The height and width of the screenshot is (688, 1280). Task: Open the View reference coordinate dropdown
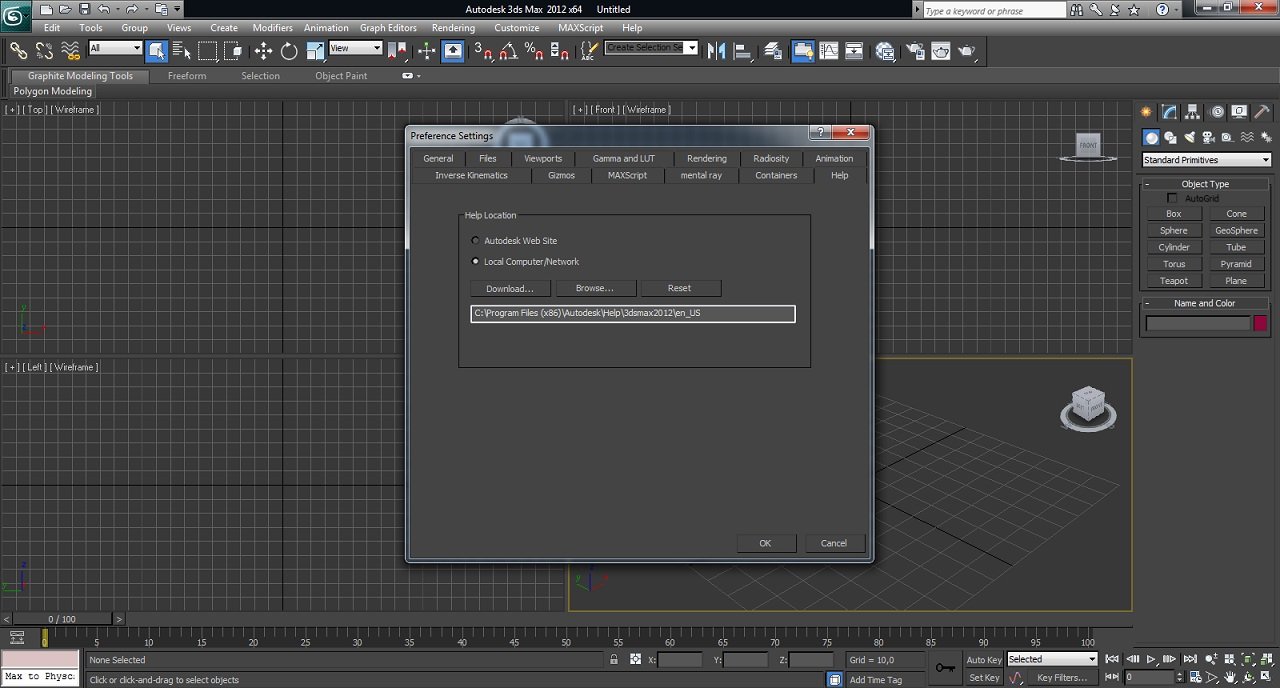tap(355, 48)
